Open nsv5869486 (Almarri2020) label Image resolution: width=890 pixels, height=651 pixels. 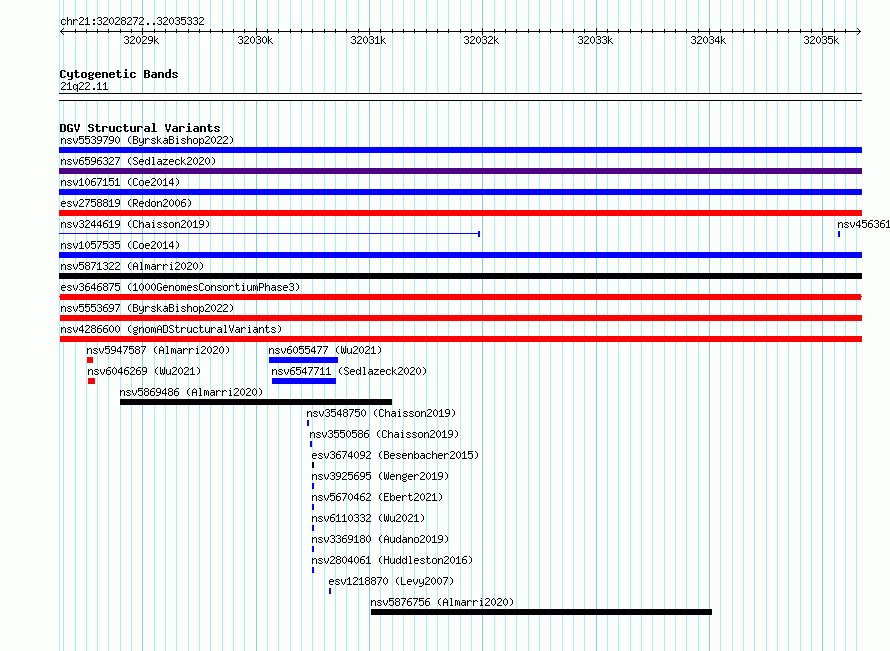191,392
